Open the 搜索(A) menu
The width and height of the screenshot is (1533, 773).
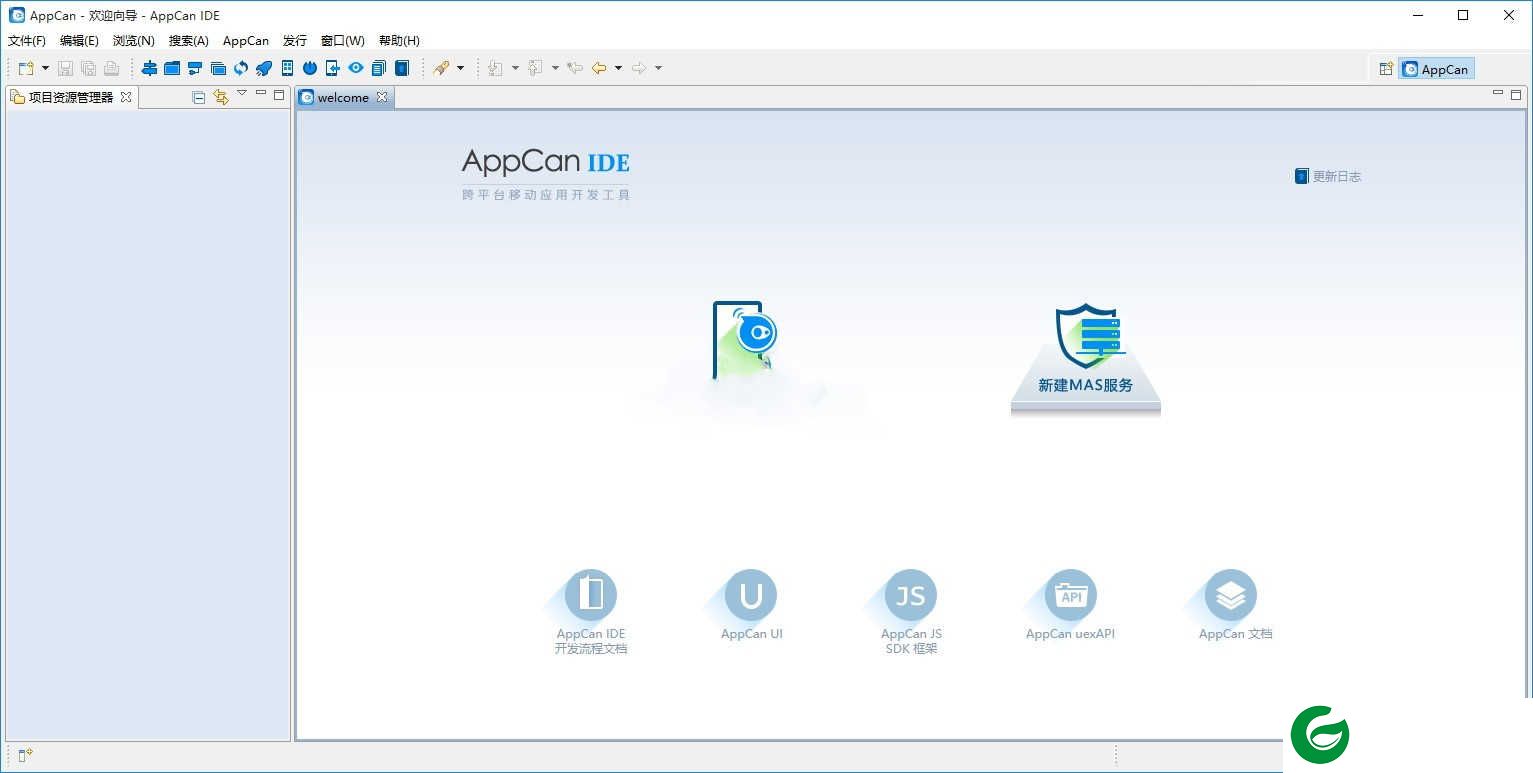click(189, 41)
